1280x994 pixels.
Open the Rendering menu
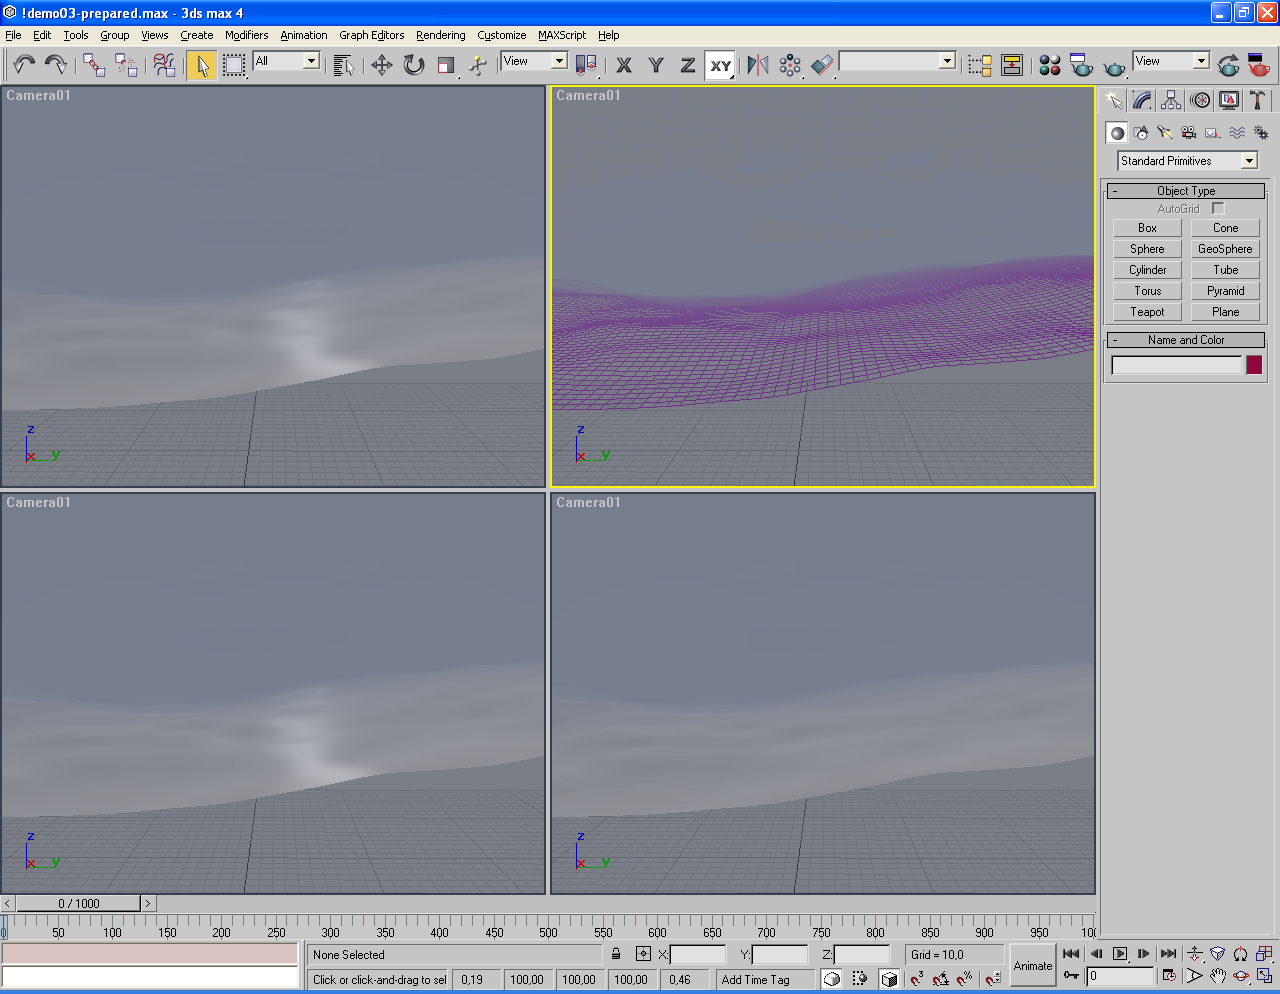click(440, 35)
